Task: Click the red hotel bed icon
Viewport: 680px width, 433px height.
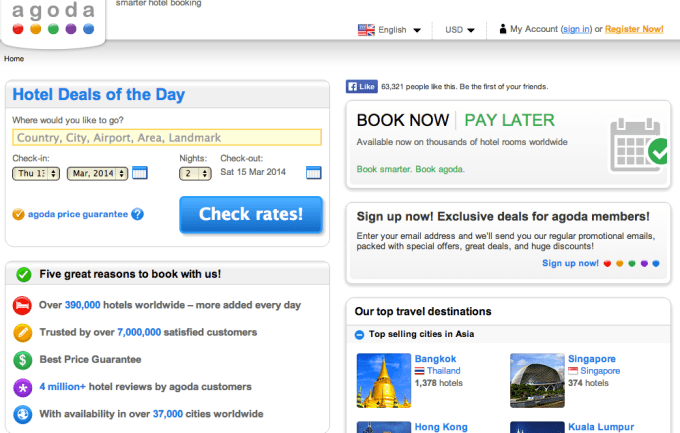Action: pos(22,305)
